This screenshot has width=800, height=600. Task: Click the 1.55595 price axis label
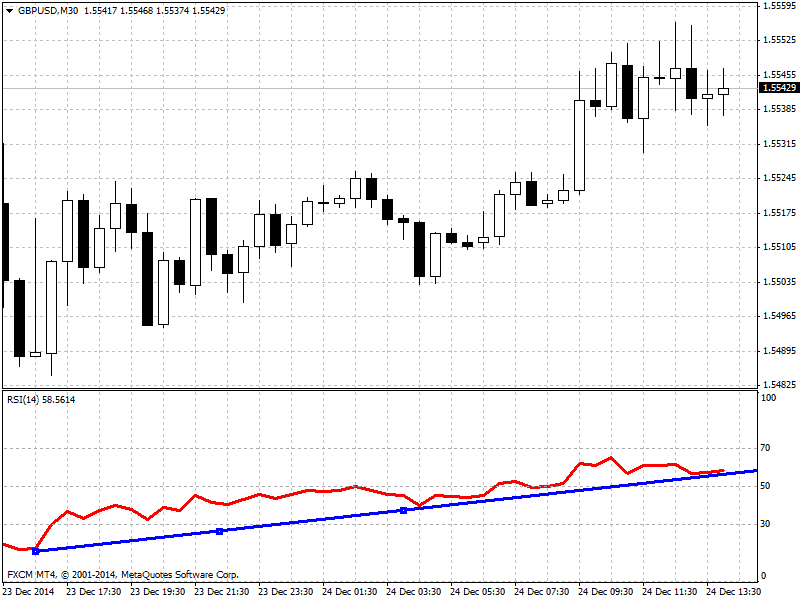pos(779,6)
